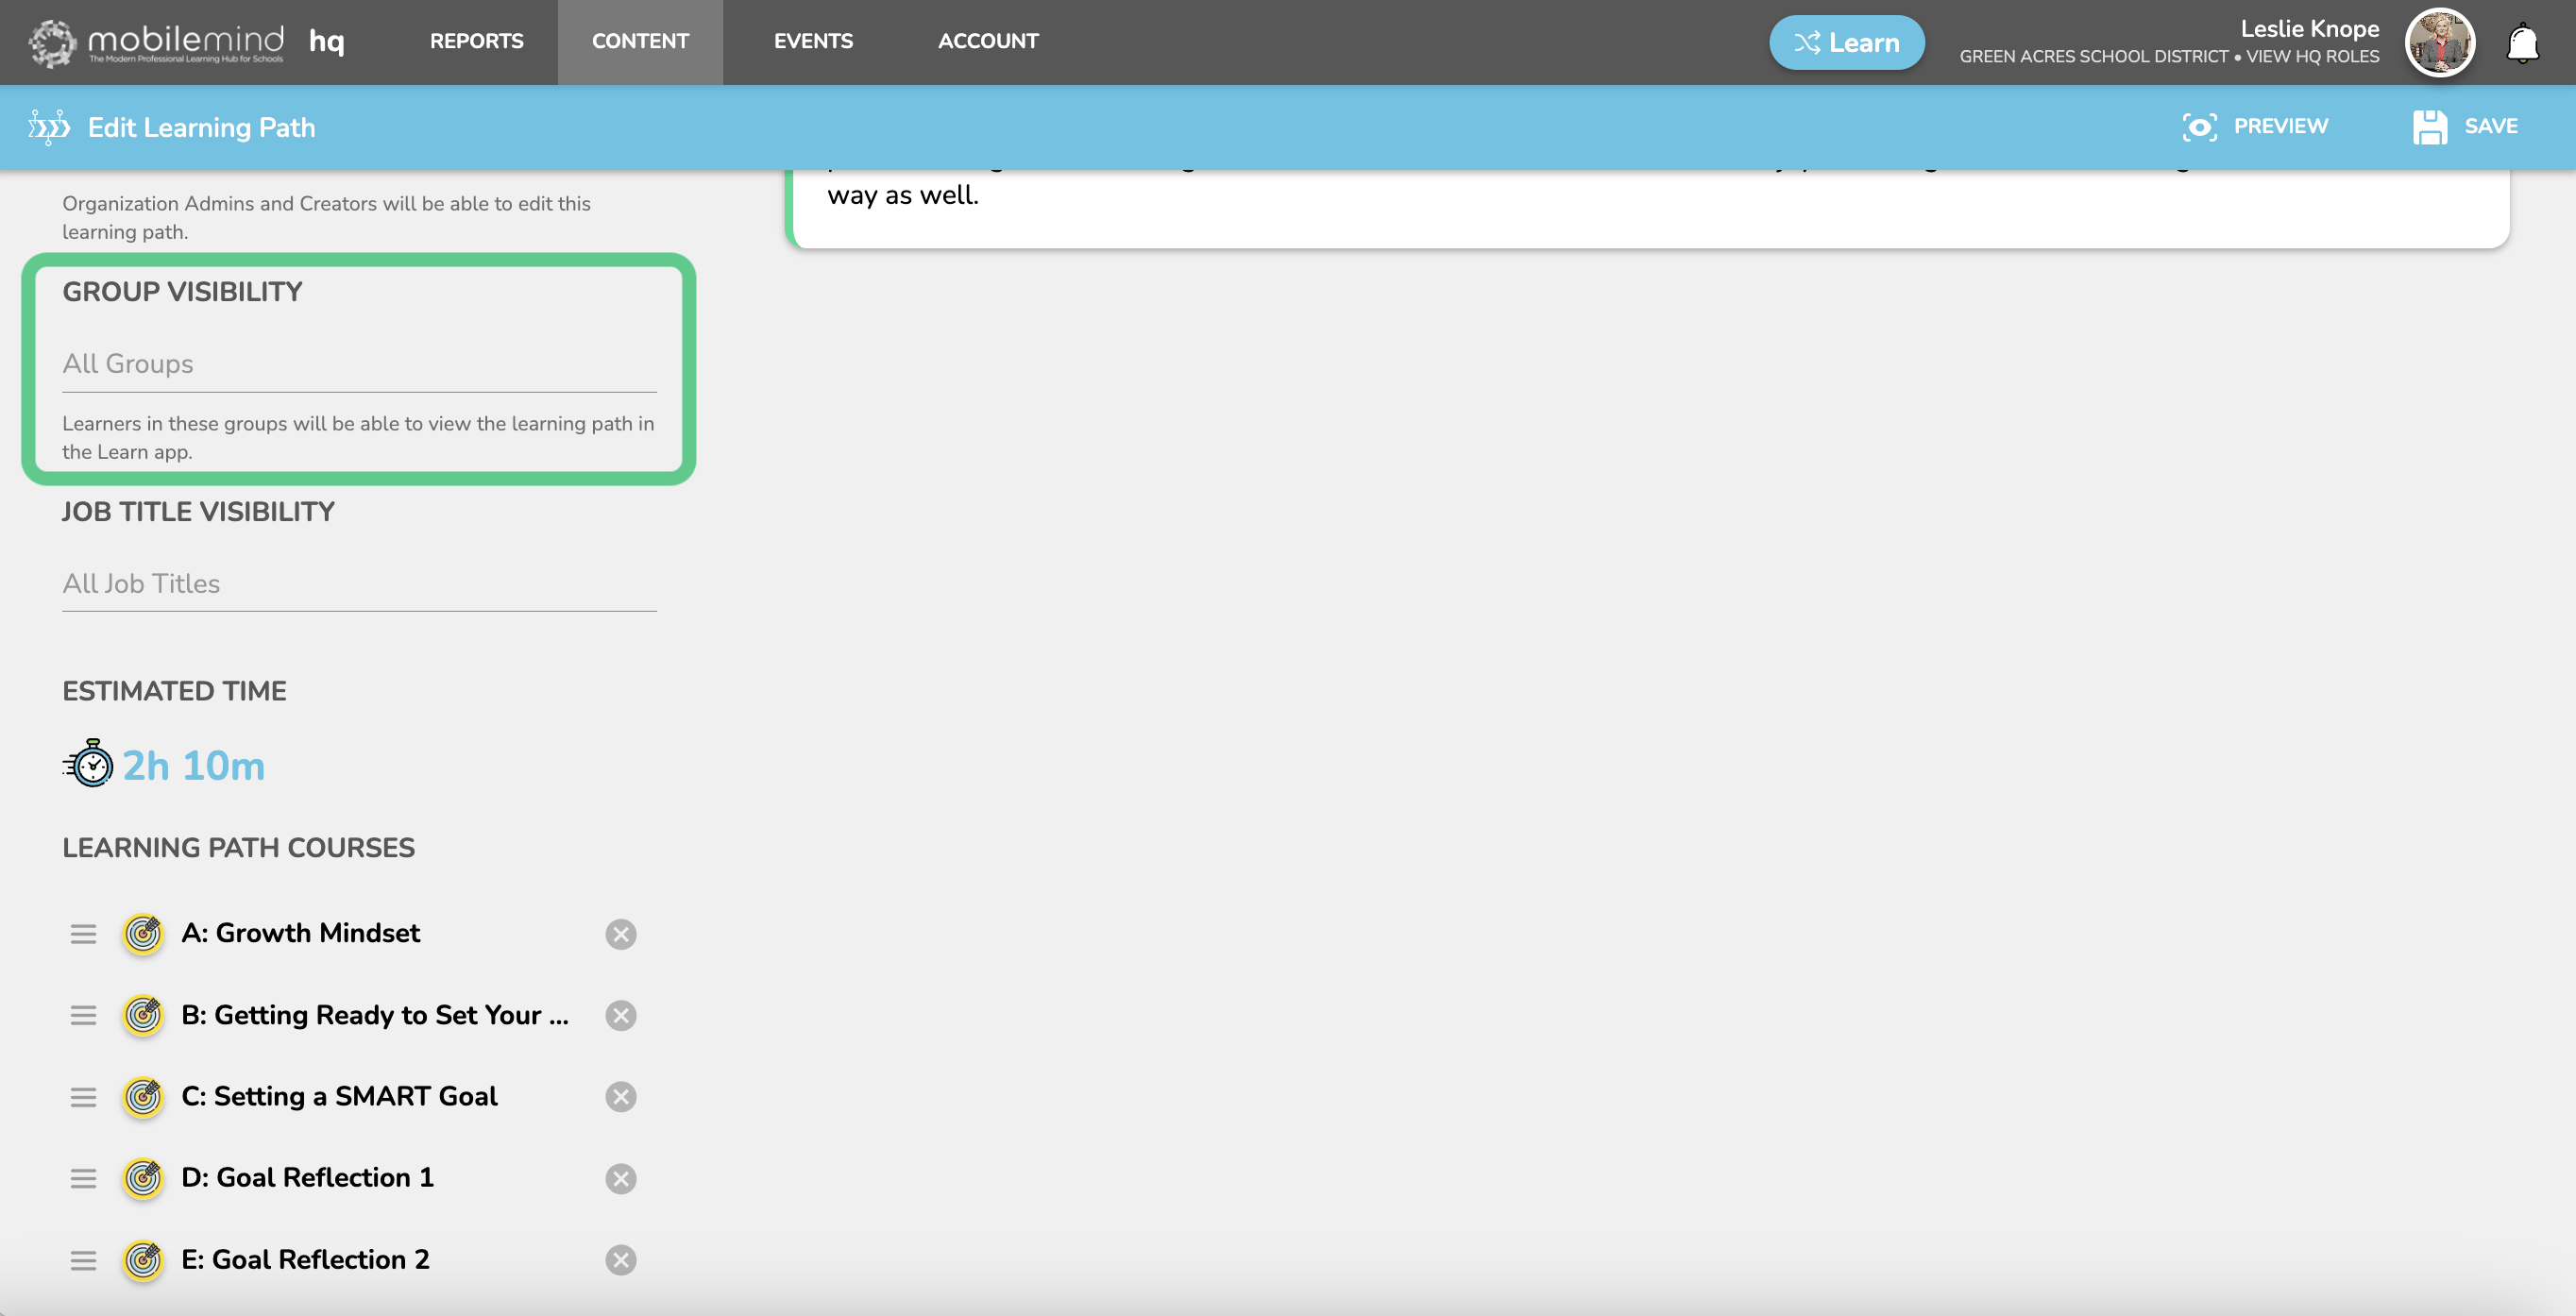Screen dimensions: 2576x1316
Task: Open the All Job Titles dropdown
Action: tap(359, 584)
